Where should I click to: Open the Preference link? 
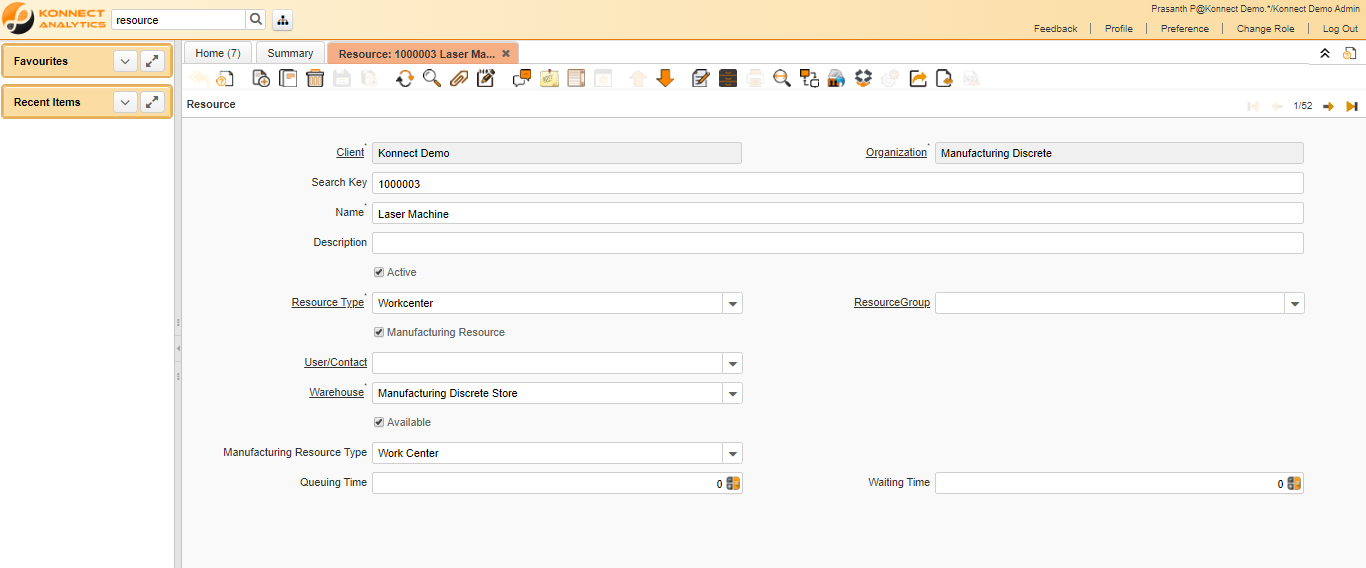click(x=1184, y=29)
